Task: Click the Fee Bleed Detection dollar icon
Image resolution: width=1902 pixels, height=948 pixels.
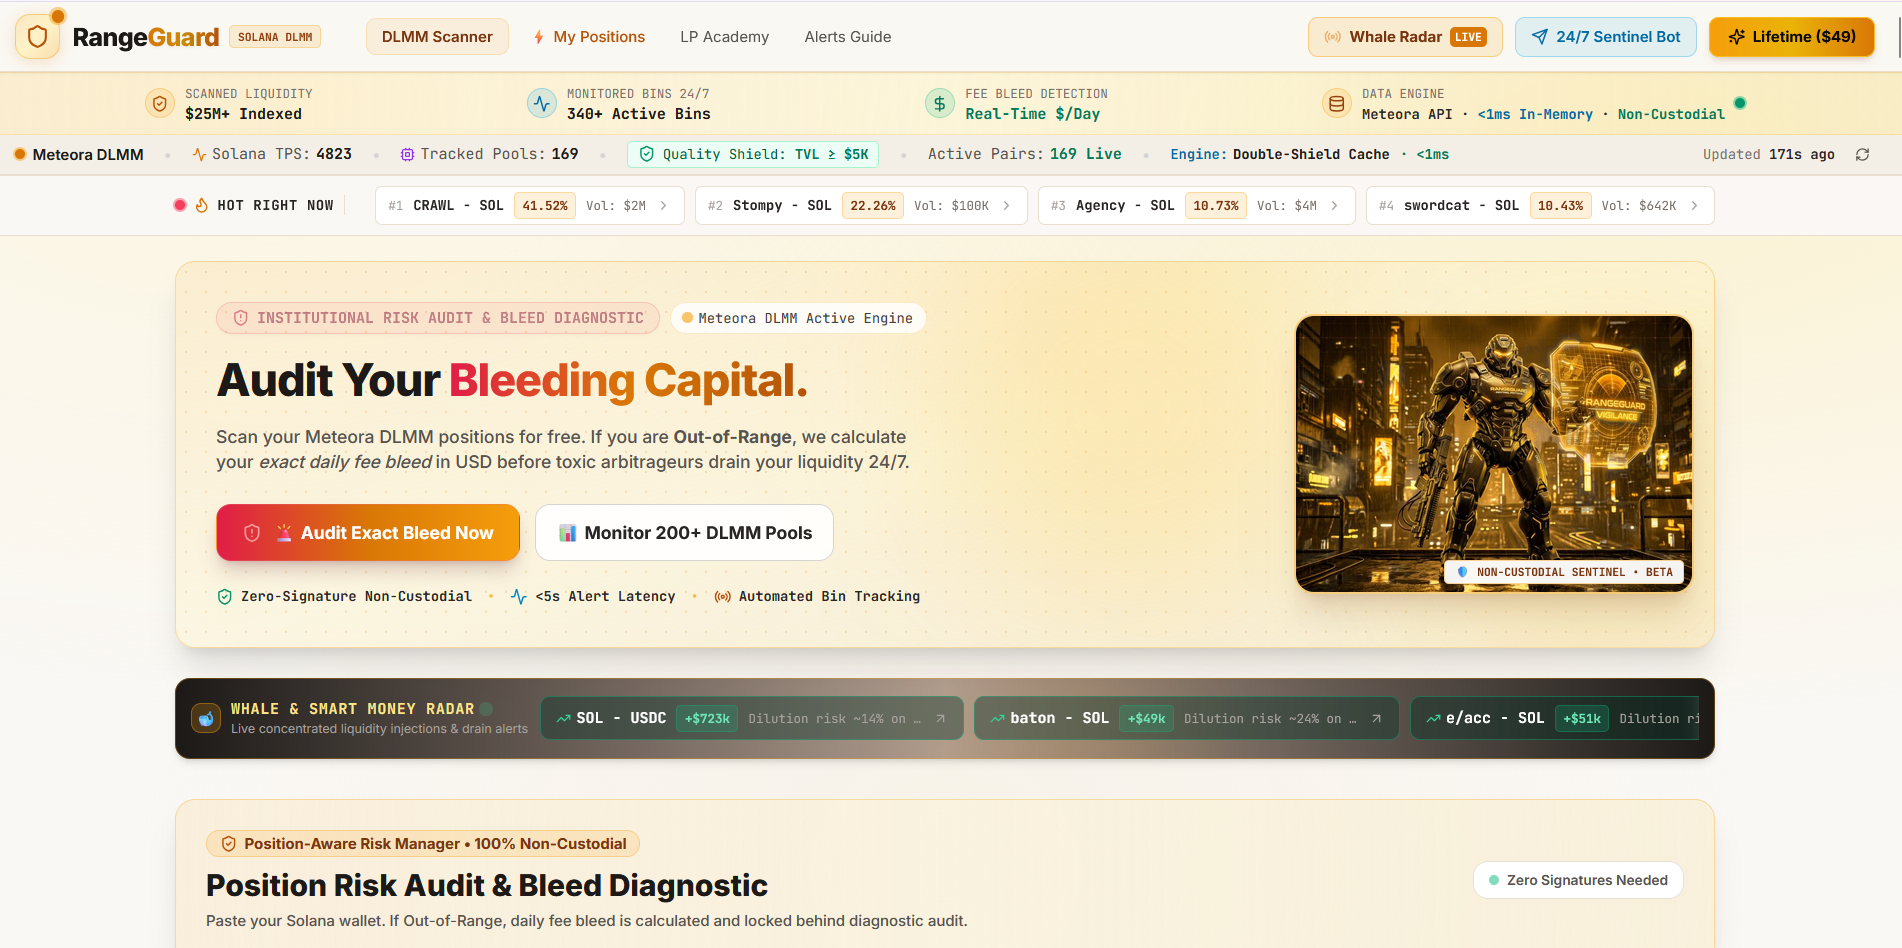Action: click(x=940, y=103)
